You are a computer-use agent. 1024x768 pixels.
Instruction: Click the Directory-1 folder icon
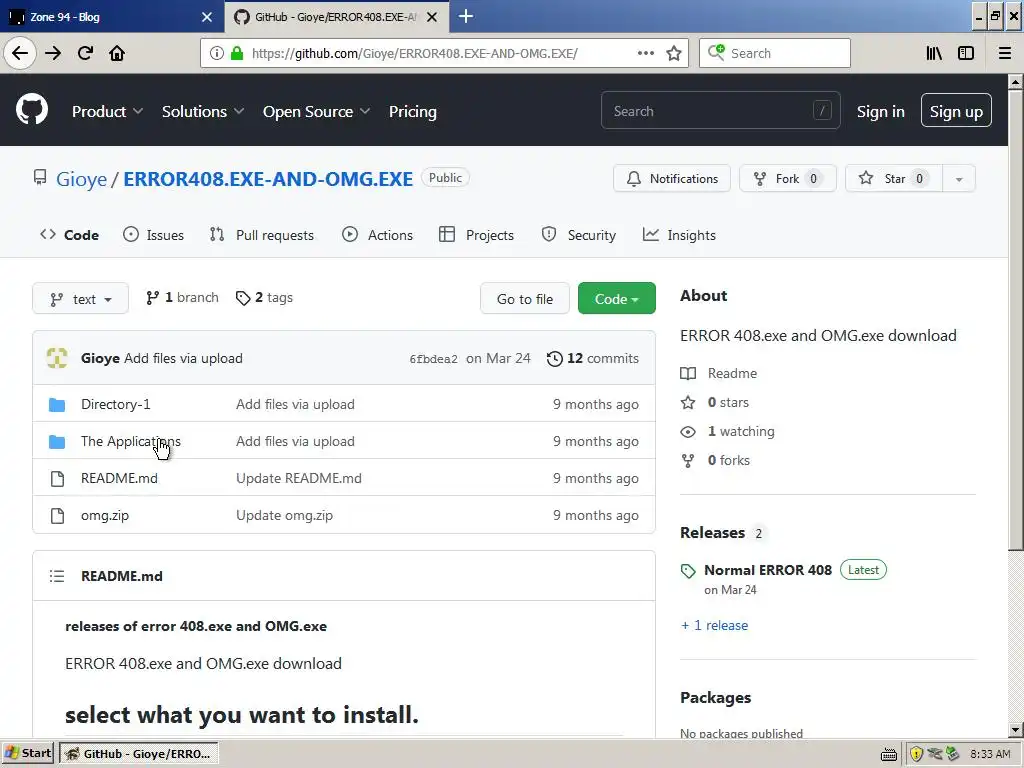[x=57, y=405]
